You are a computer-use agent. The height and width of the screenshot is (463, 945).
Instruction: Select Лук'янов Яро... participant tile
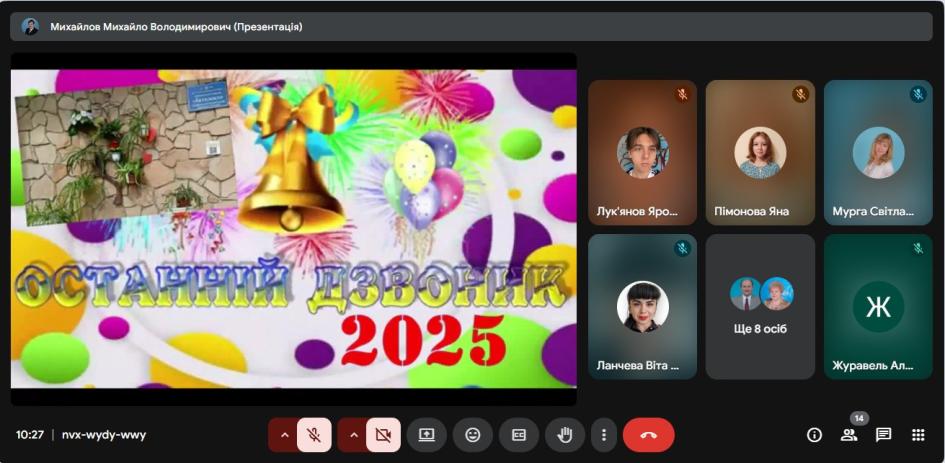[642, 153]
